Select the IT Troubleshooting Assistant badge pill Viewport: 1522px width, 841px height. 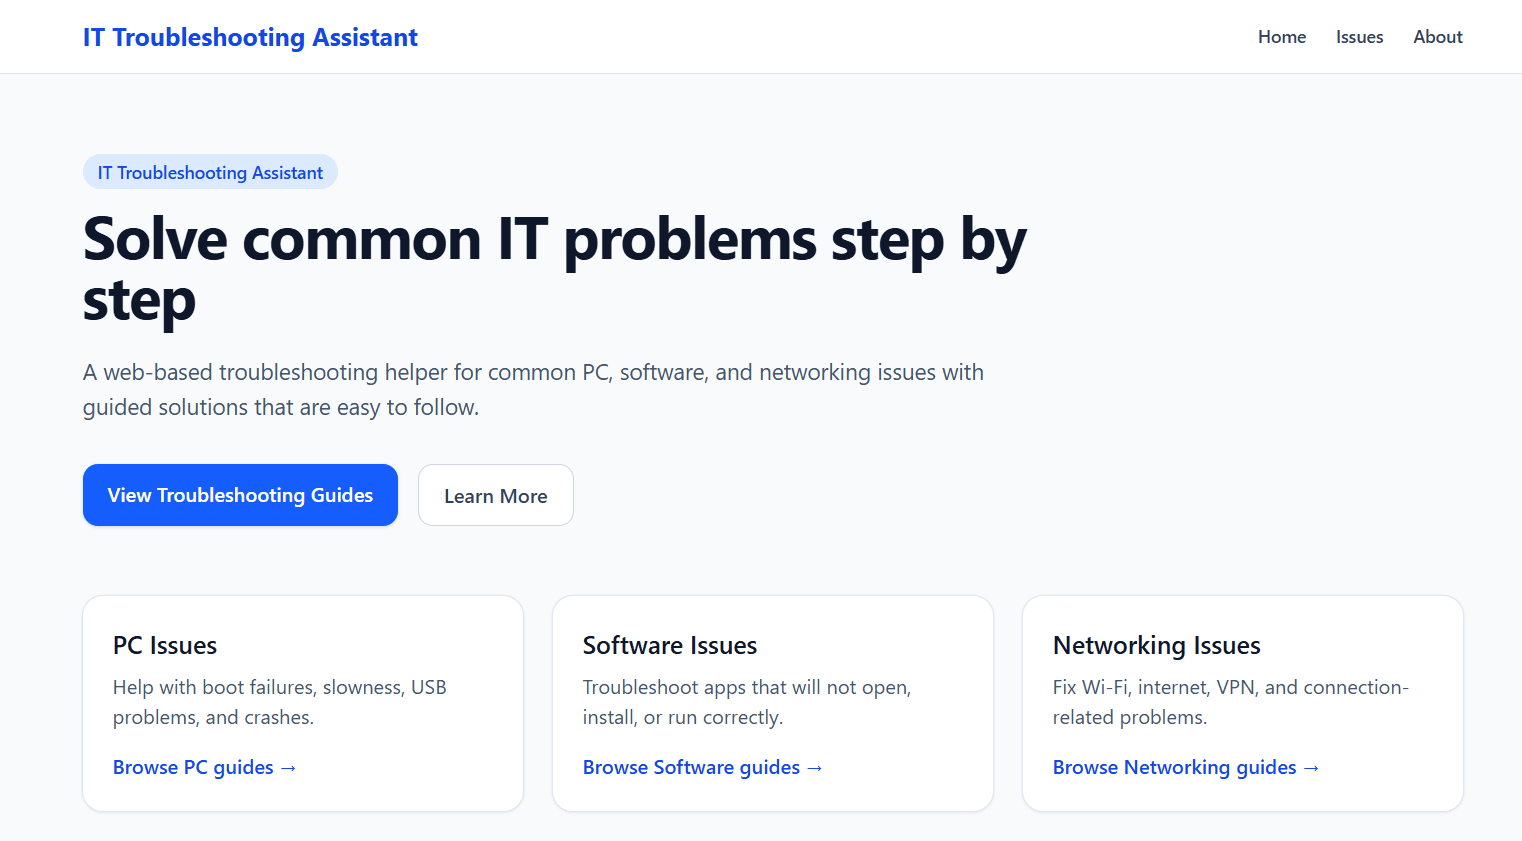pos(210,171)
